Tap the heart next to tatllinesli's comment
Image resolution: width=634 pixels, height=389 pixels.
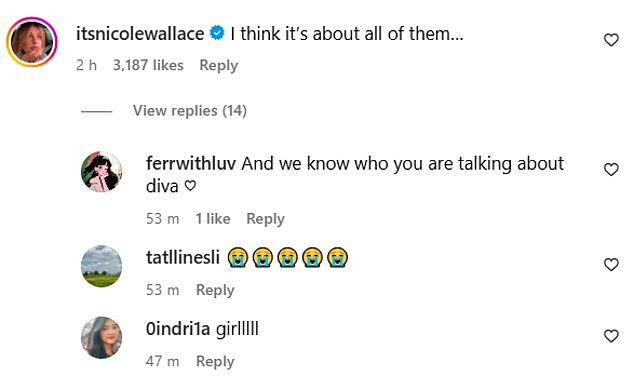coord(611,264)
